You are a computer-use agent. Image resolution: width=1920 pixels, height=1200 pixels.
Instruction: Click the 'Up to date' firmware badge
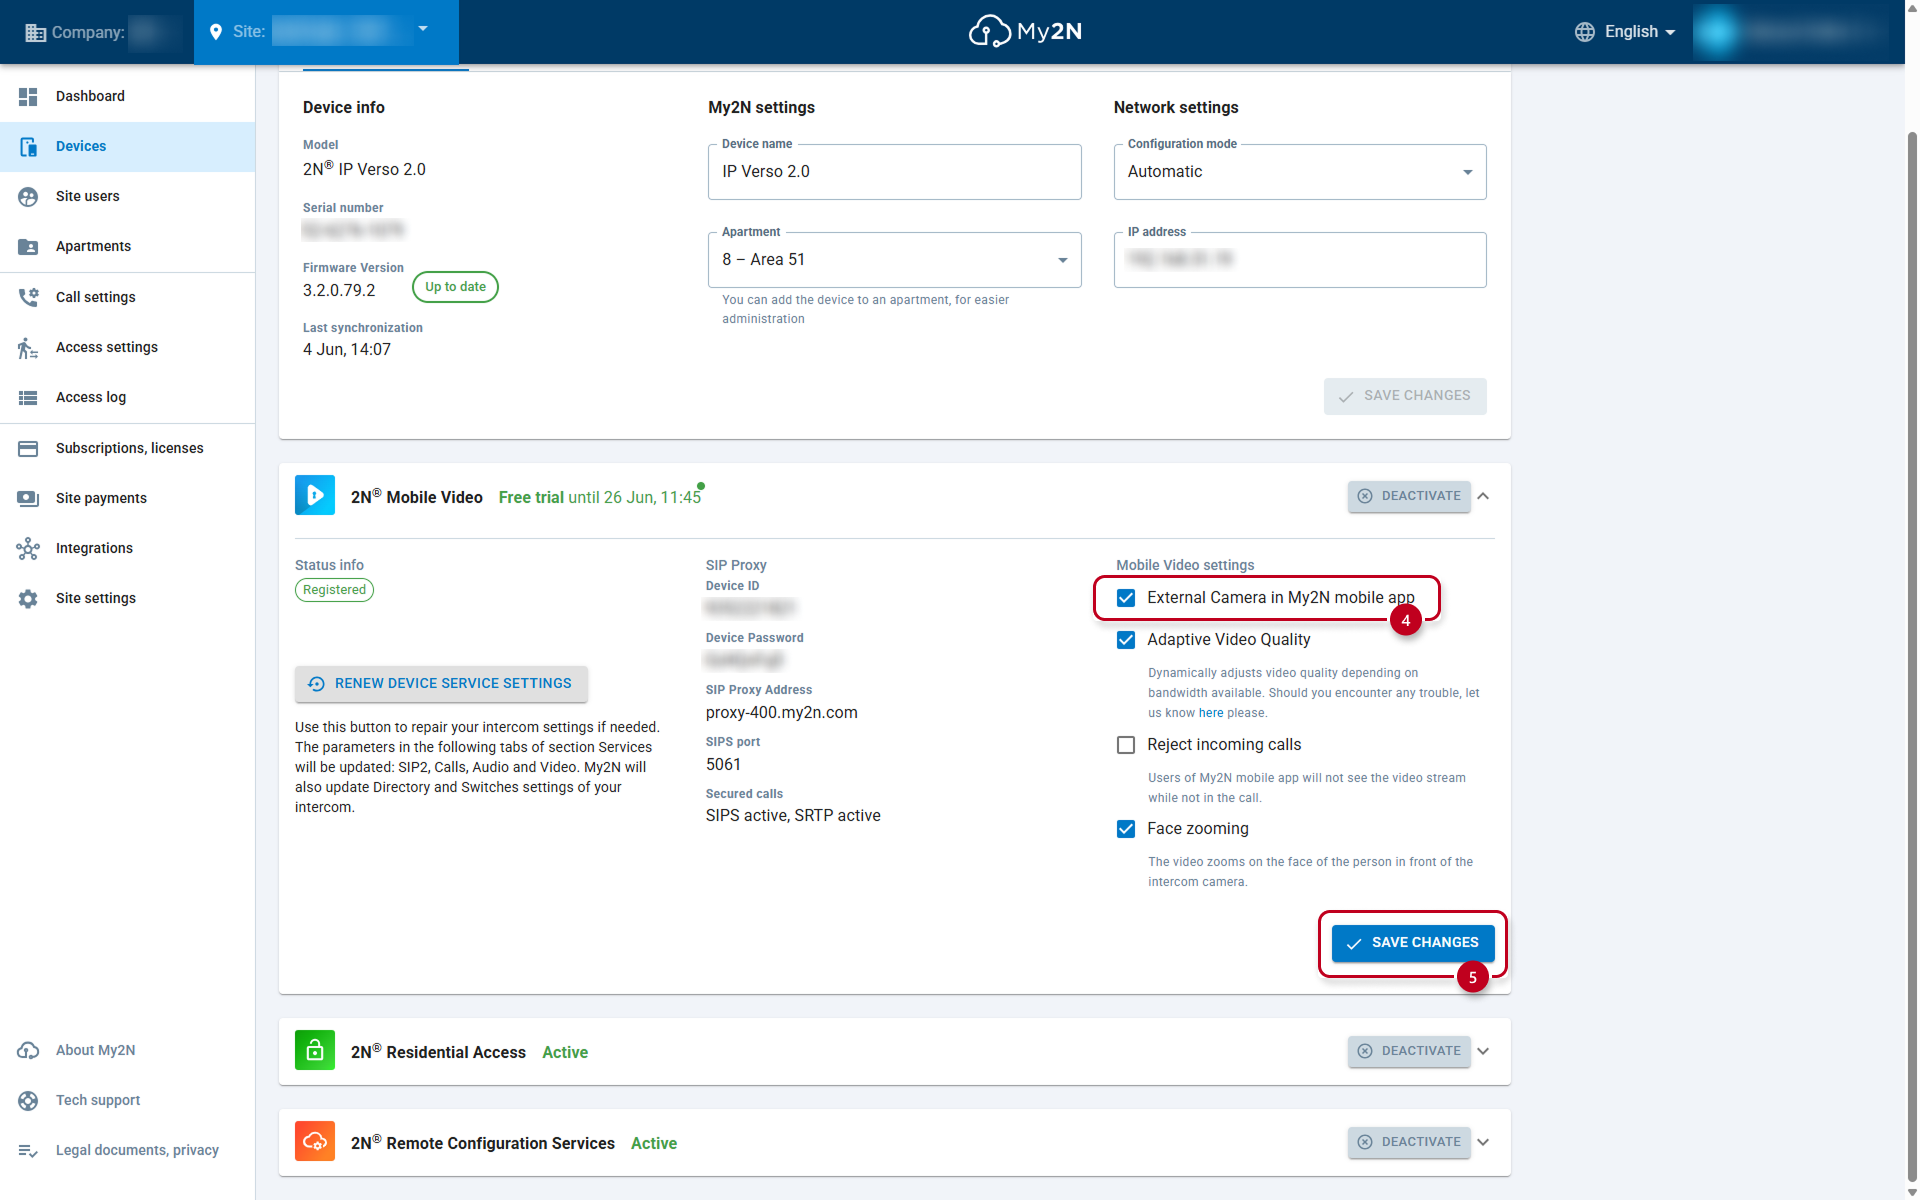click(x=455, y=287)
